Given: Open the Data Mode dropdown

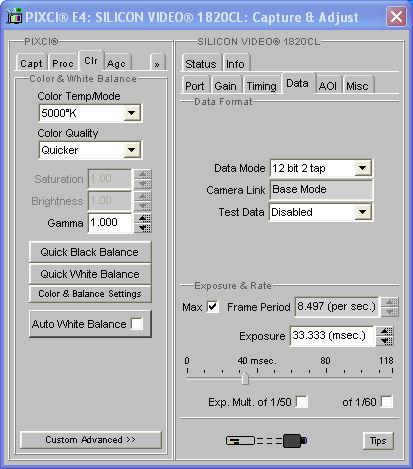Looking at the screenshot, I should (x=363, y=168).
